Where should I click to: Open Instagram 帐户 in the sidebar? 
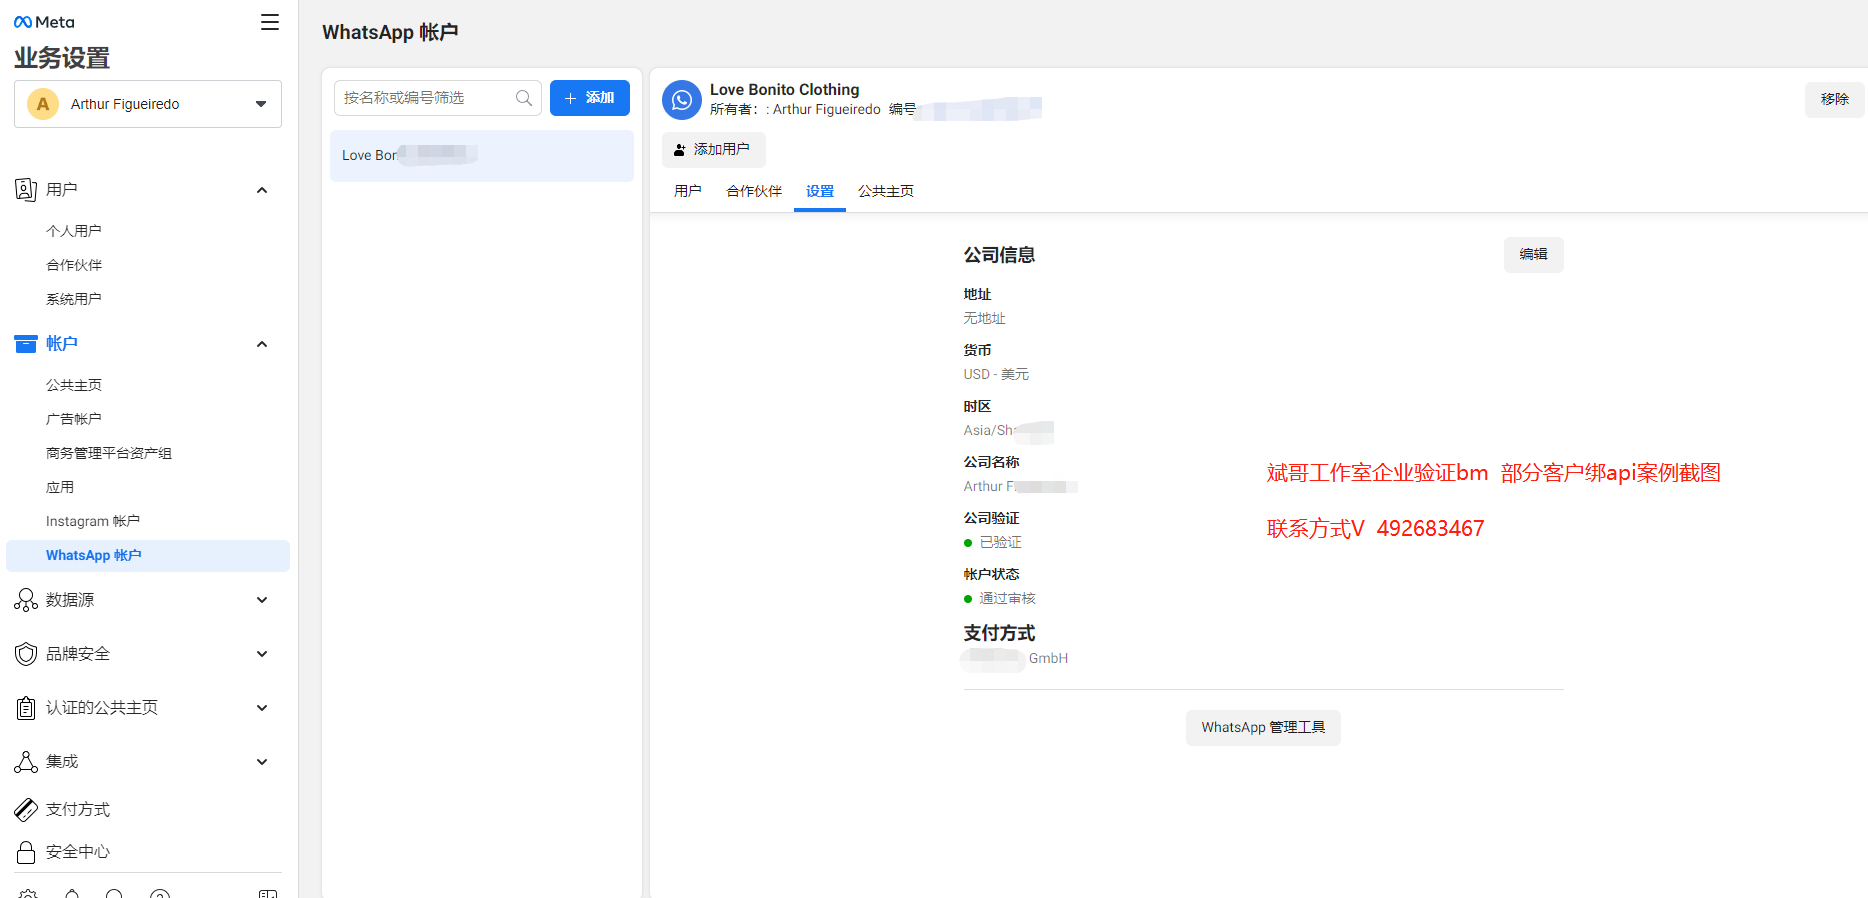(x=93, y=521)
